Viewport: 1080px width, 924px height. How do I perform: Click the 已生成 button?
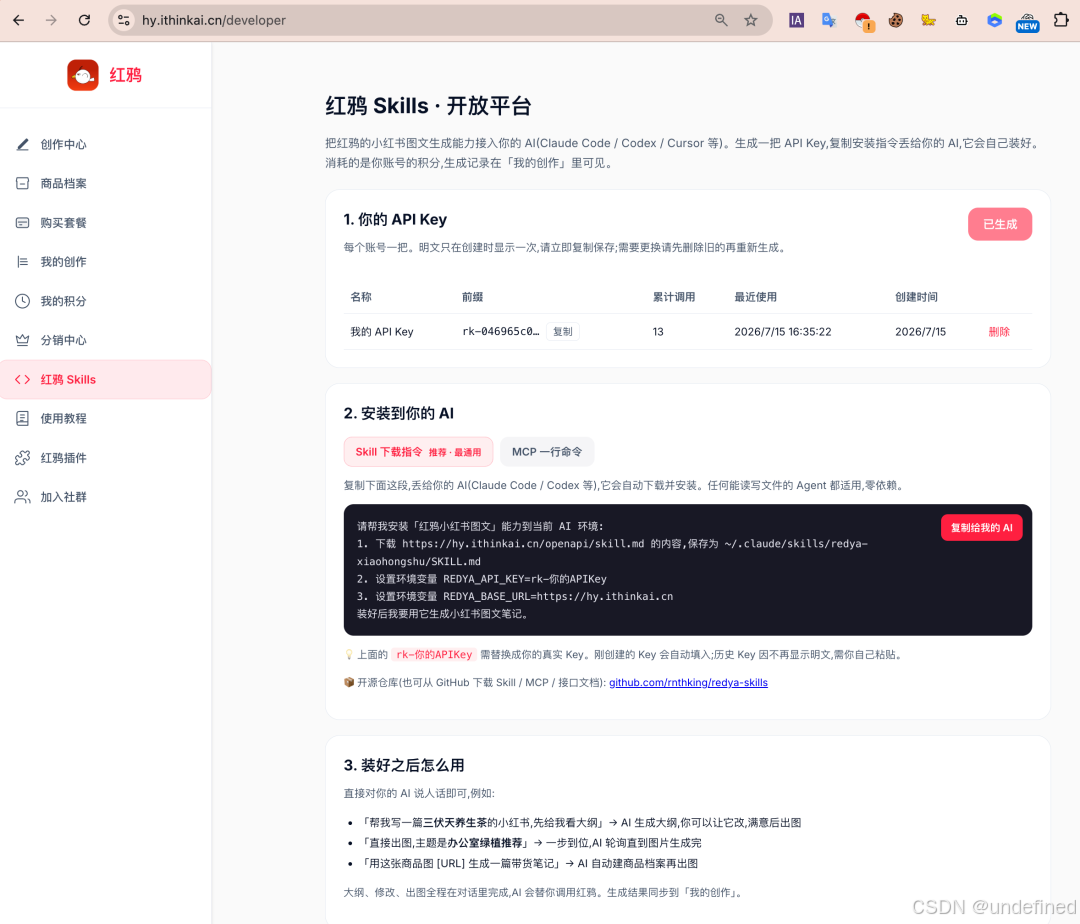(x=999, y=224)
